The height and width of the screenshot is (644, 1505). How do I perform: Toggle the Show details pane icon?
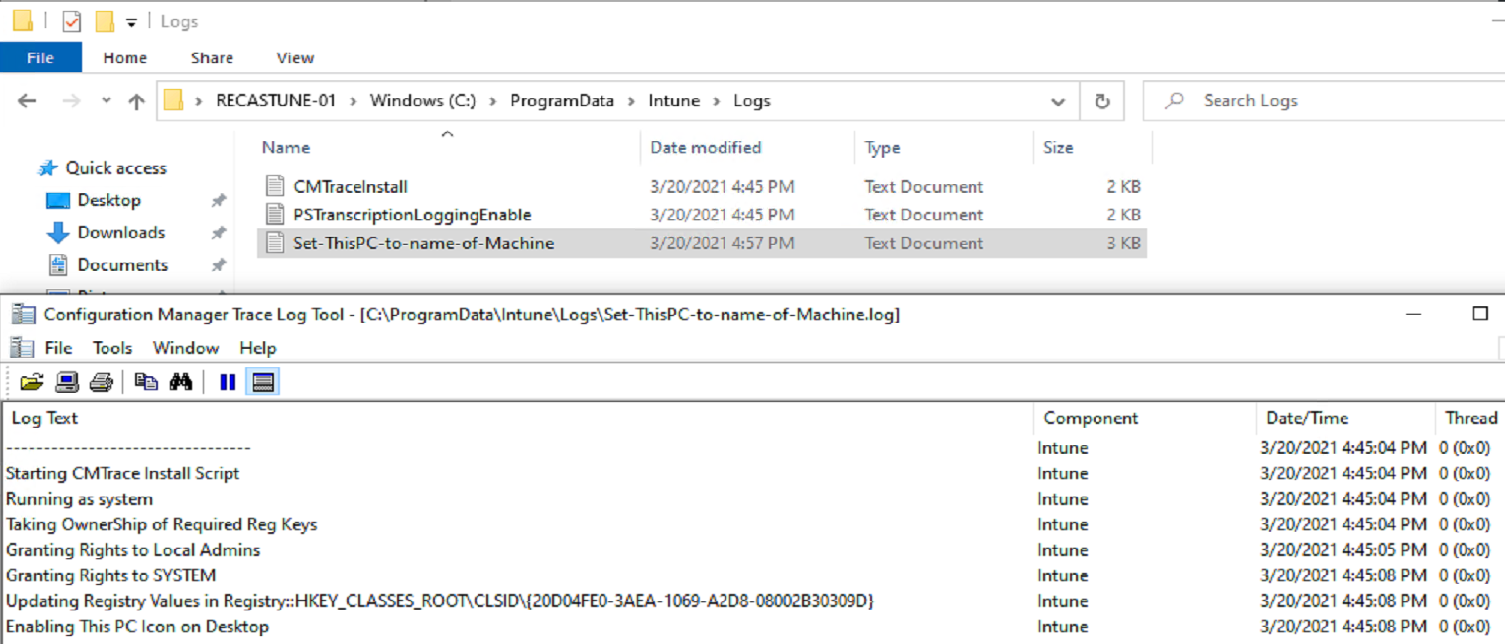tap(263, 382)
